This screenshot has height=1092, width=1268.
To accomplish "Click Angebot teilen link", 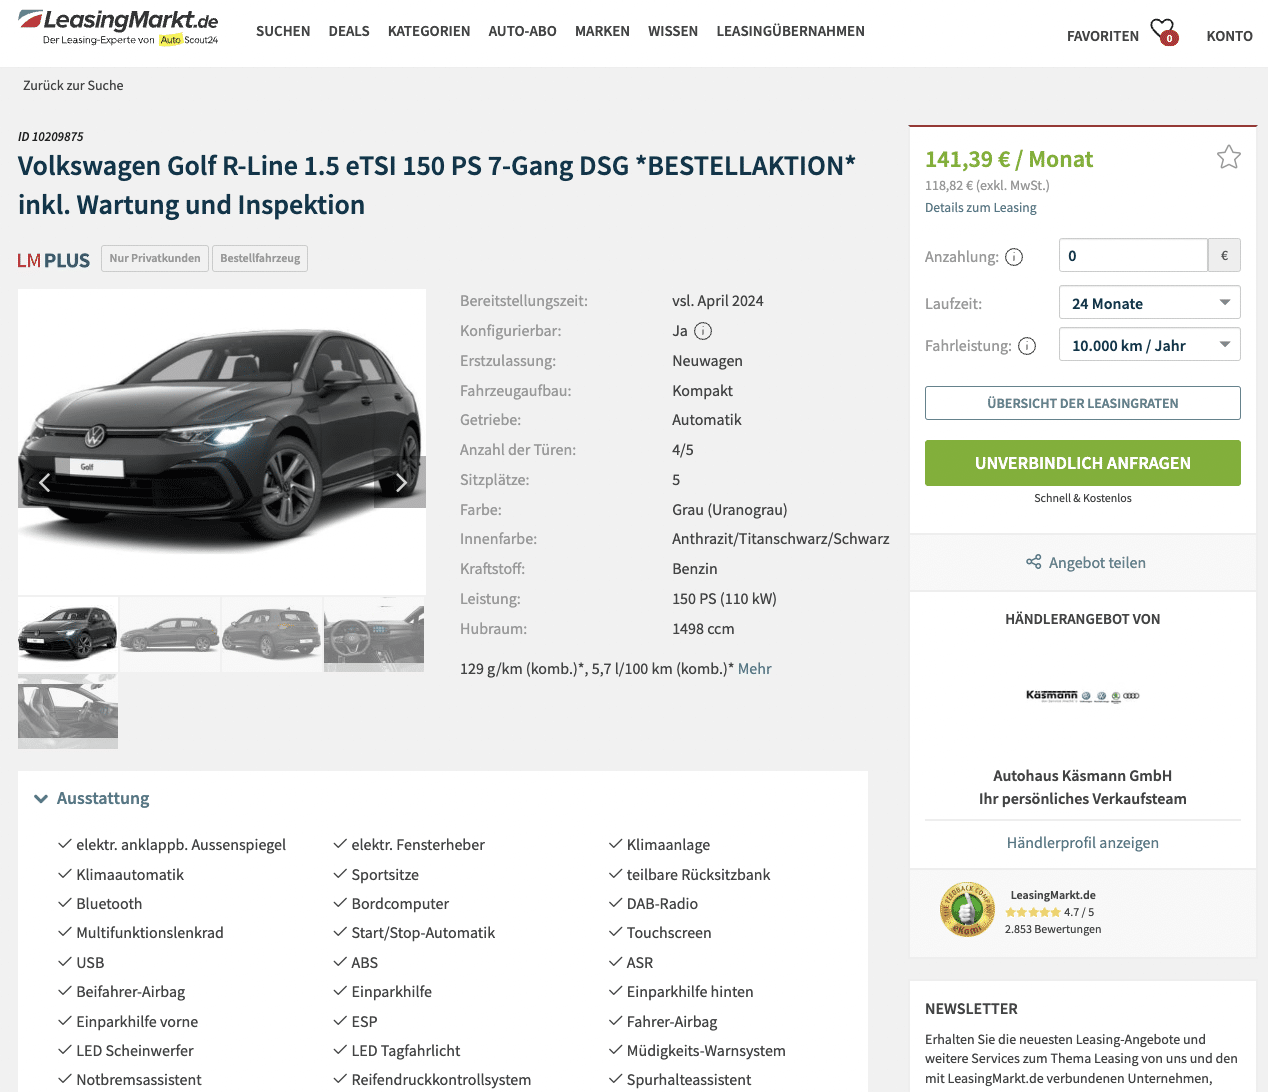I will pos(1097,563).
